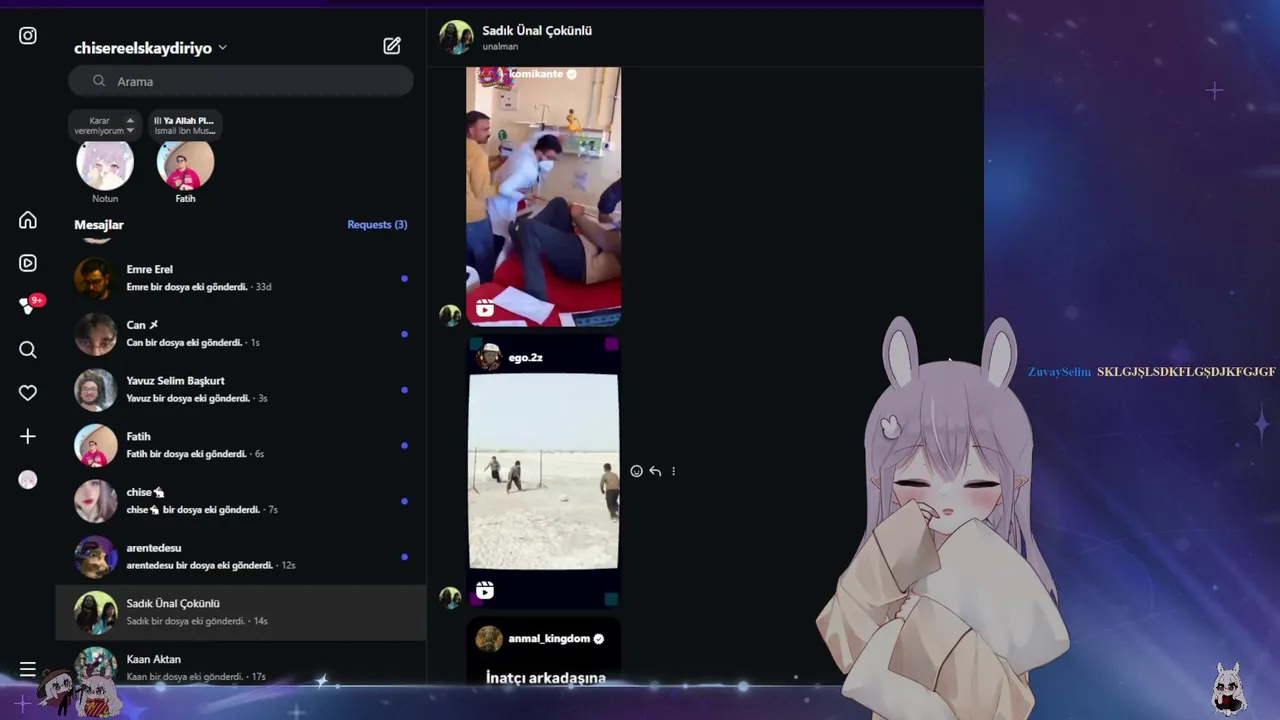Click anmal_kingdom username on reel

[549, 638]
